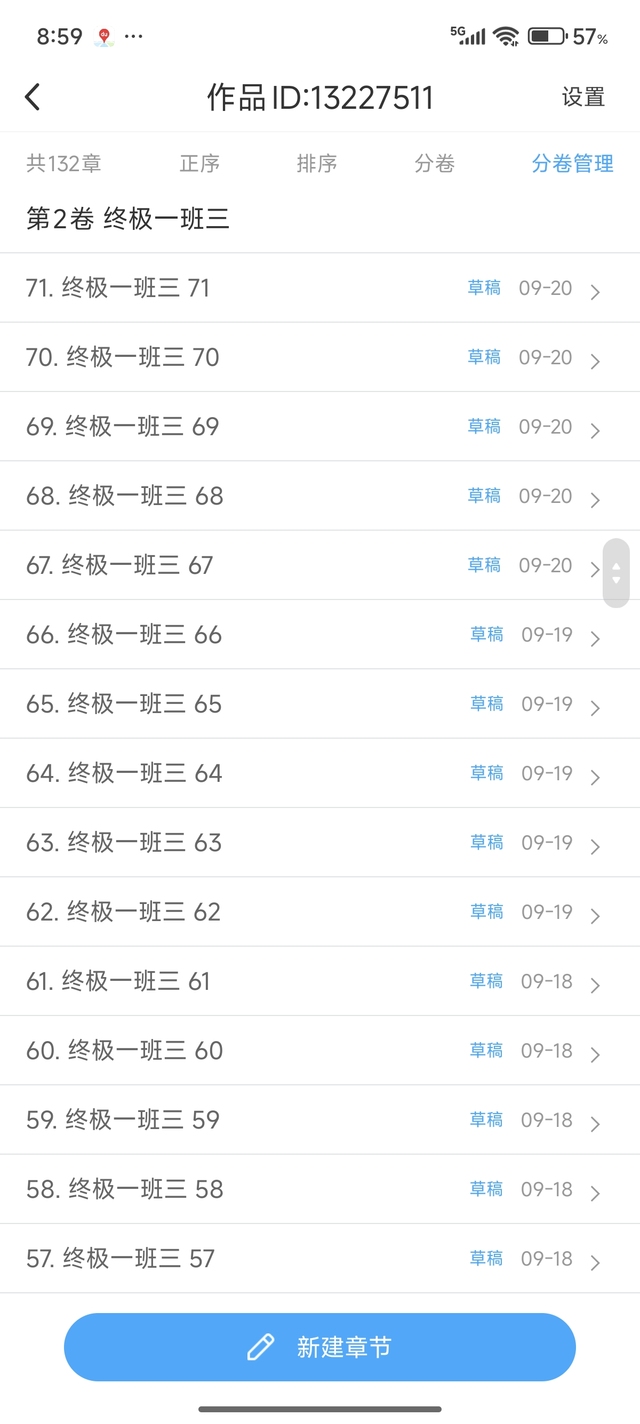Tap the Wi-Fi icon in status bar
Image resolution: width=640 pixels, height=1424 pixels.
tap(507, 36)
